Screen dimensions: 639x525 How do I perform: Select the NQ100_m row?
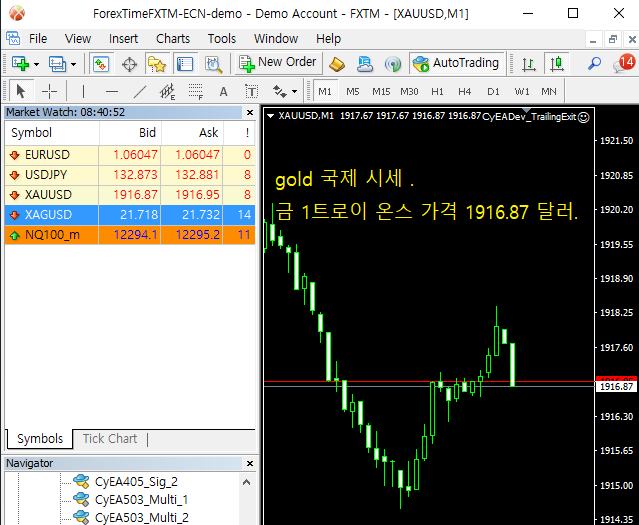coord(130,235)
